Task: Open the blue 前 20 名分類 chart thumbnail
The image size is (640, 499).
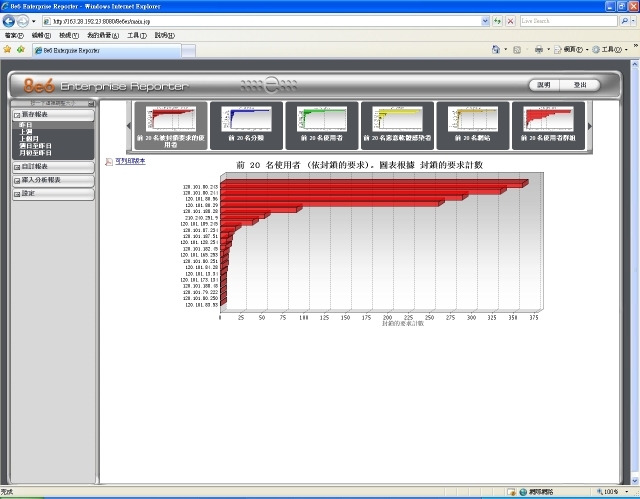Action: coord(246,126)
